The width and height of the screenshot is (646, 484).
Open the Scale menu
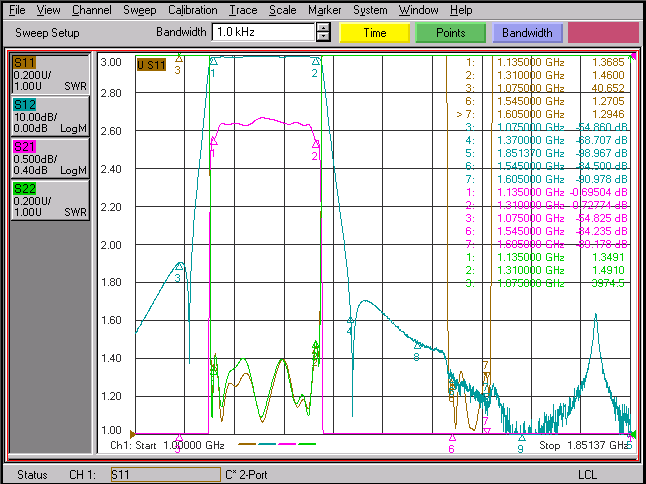pyautogui.click(x=283, y=10)
